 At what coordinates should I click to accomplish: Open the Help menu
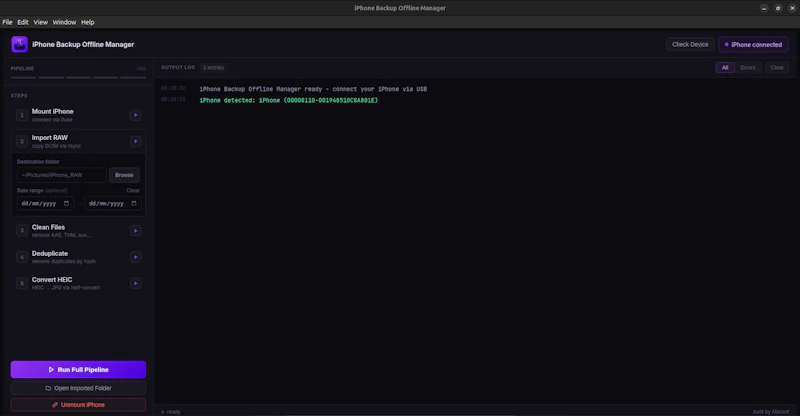point(88,22)
